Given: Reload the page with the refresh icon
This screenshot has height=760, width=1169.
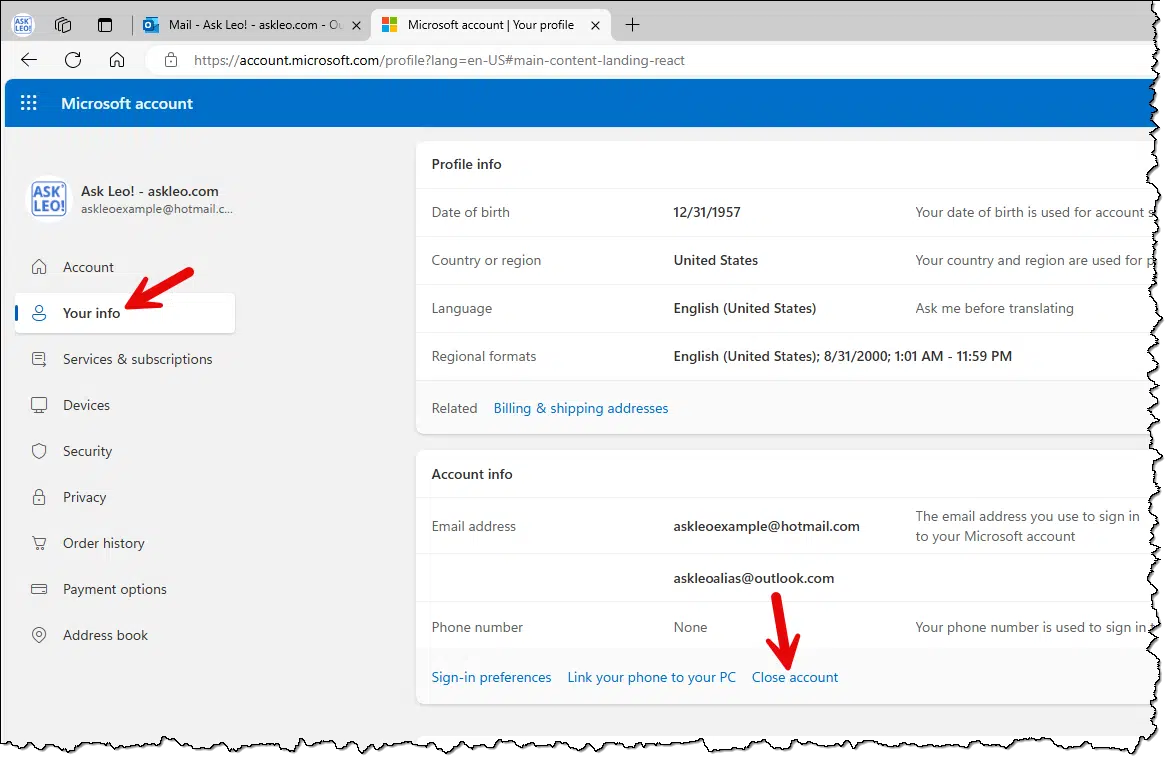Looking at the screenshot, I should coord(73,60).
